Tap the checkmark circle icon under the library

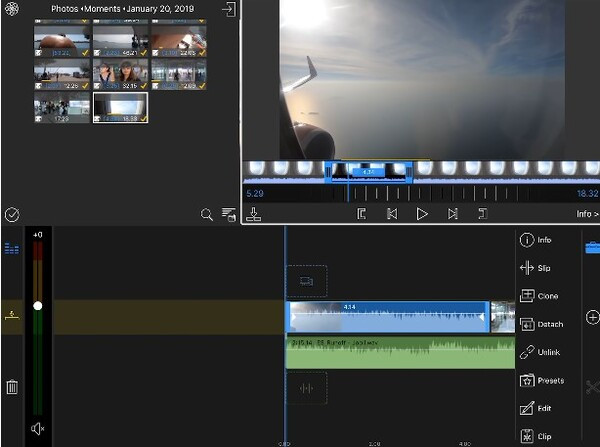click(x=12, y=215)
